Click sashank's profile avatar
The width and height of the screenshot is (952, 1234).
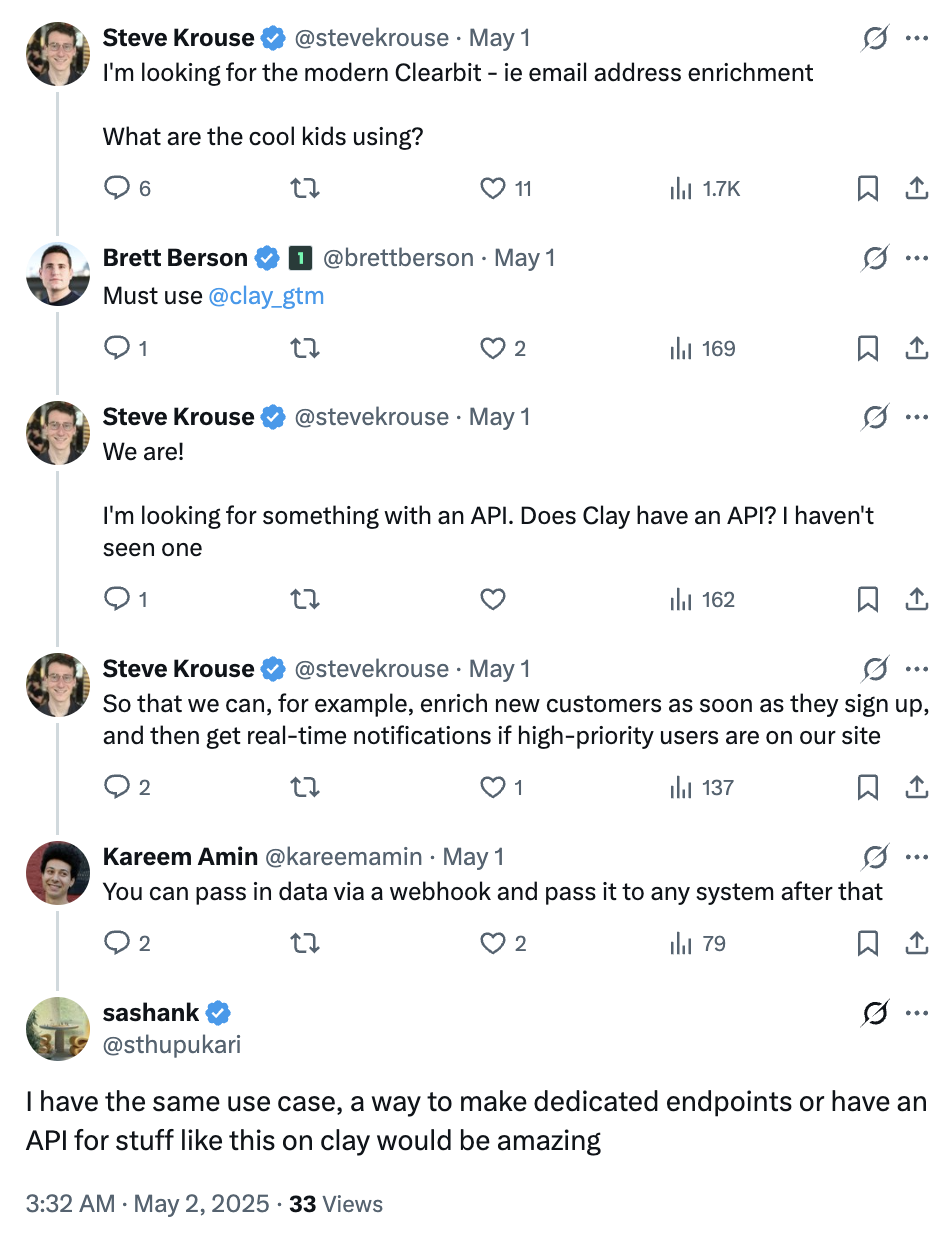point(58,1028)
